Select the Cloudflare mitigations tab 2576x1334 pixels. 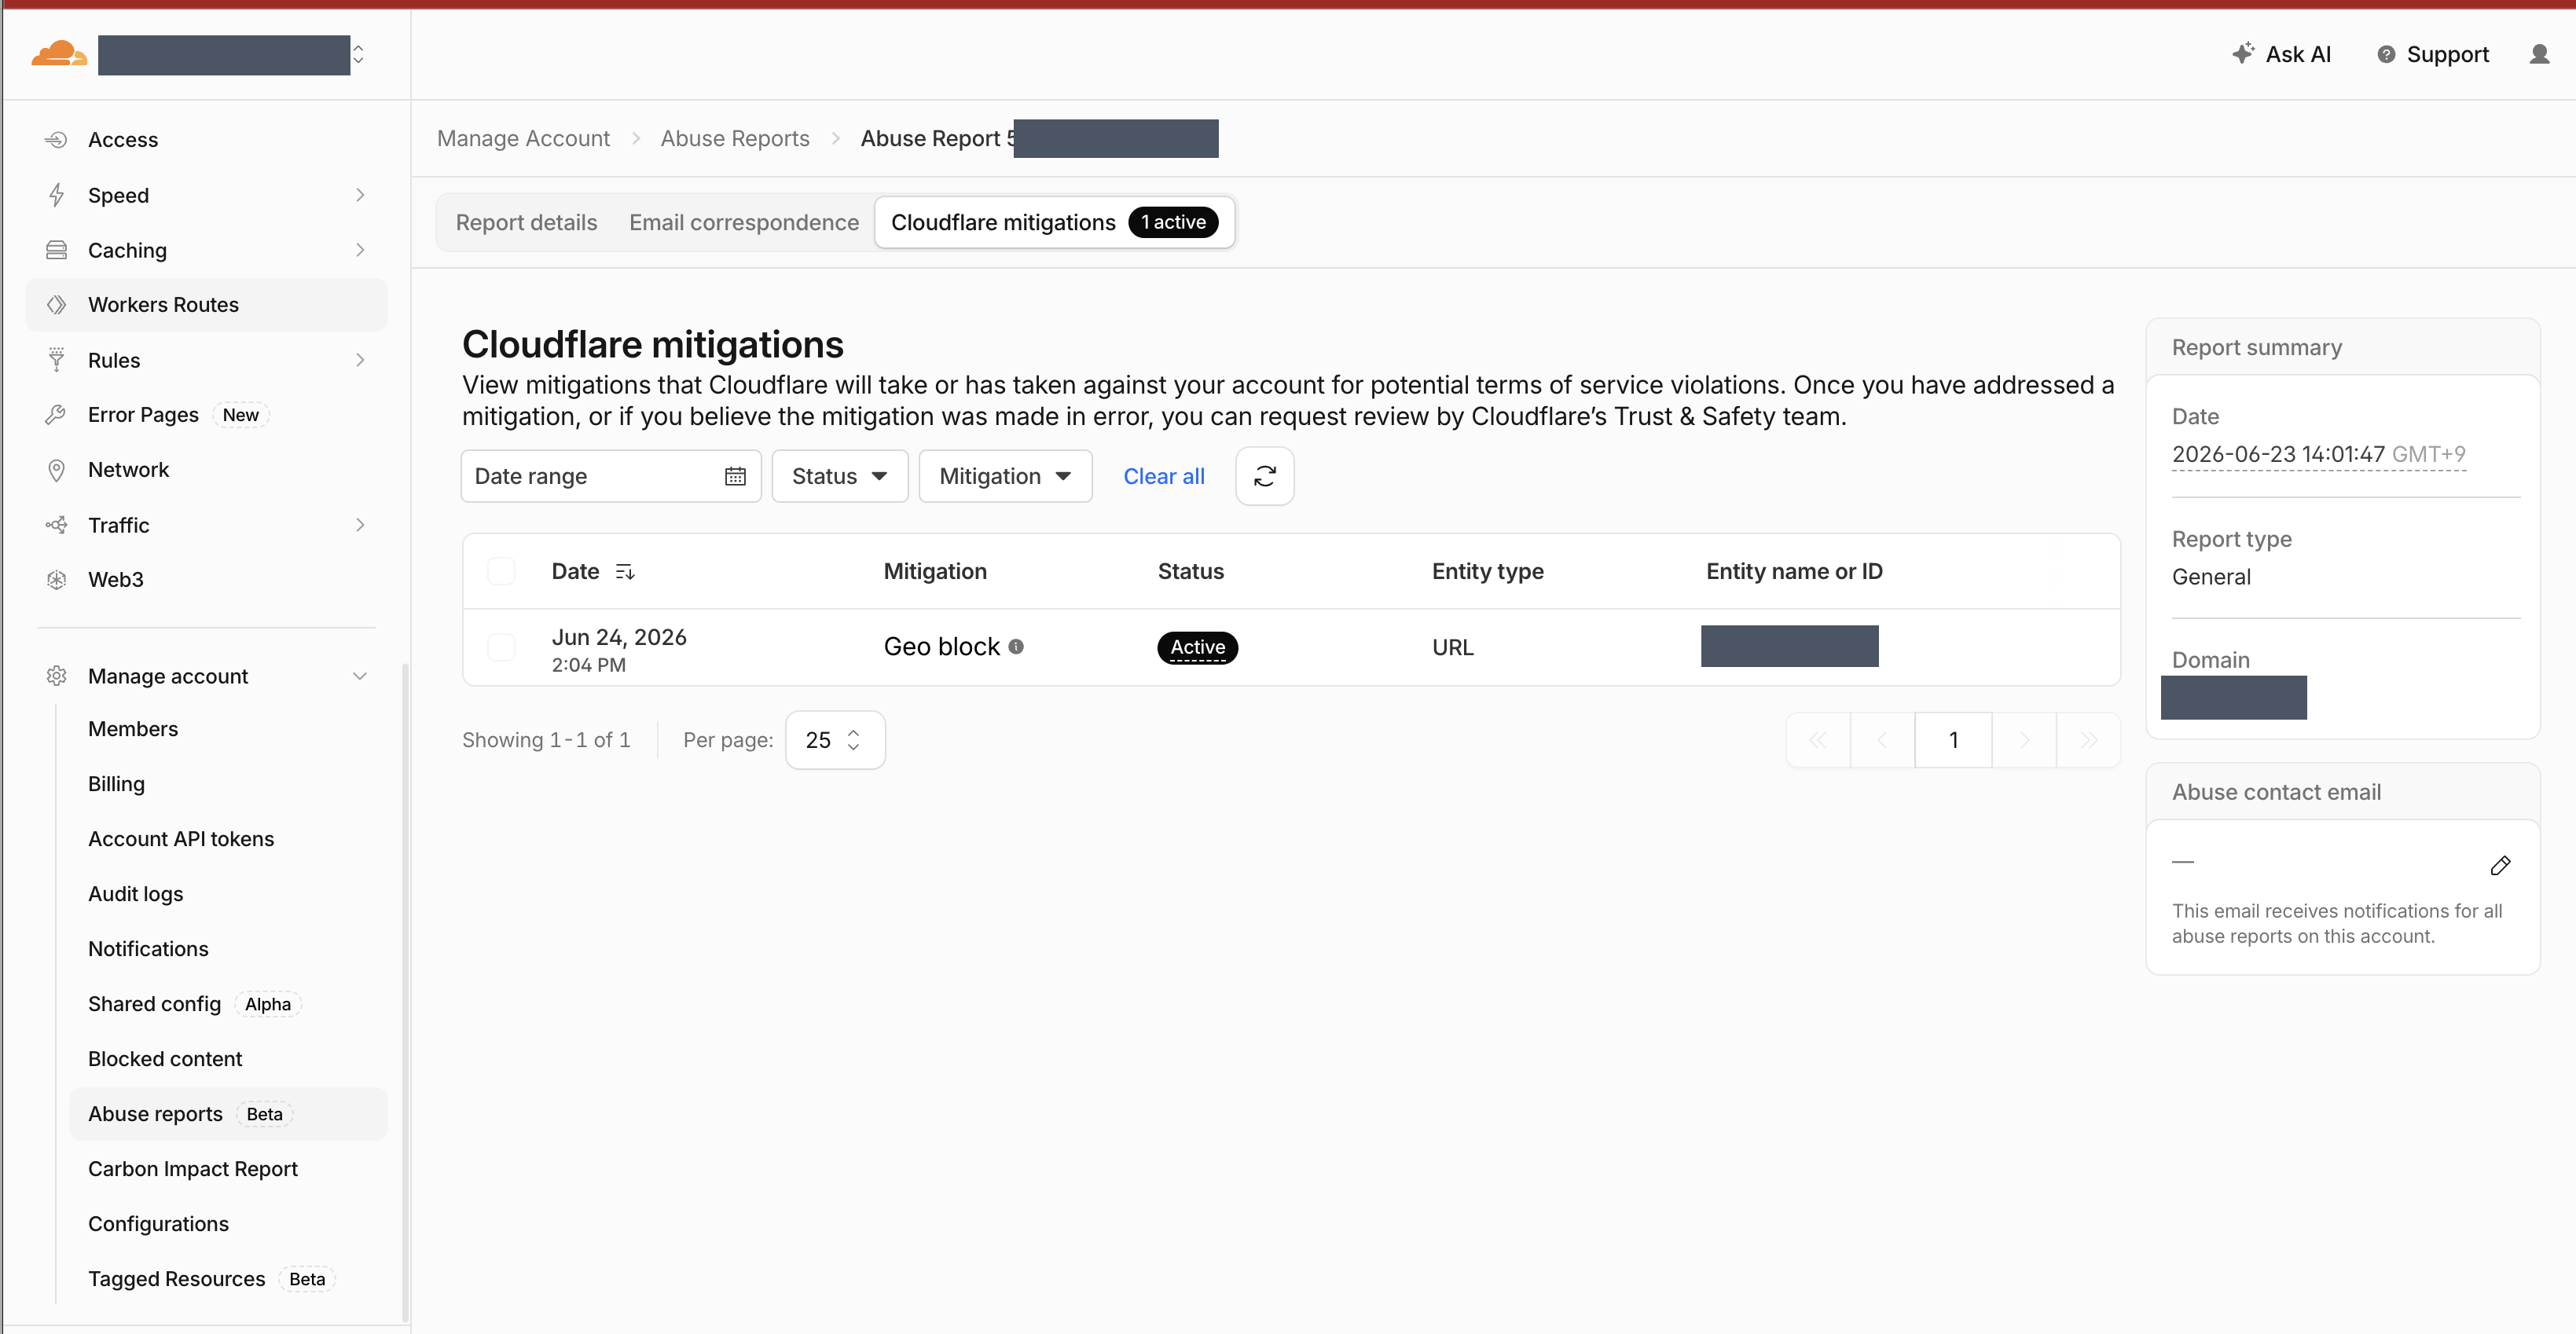(x=1054, y=222)
